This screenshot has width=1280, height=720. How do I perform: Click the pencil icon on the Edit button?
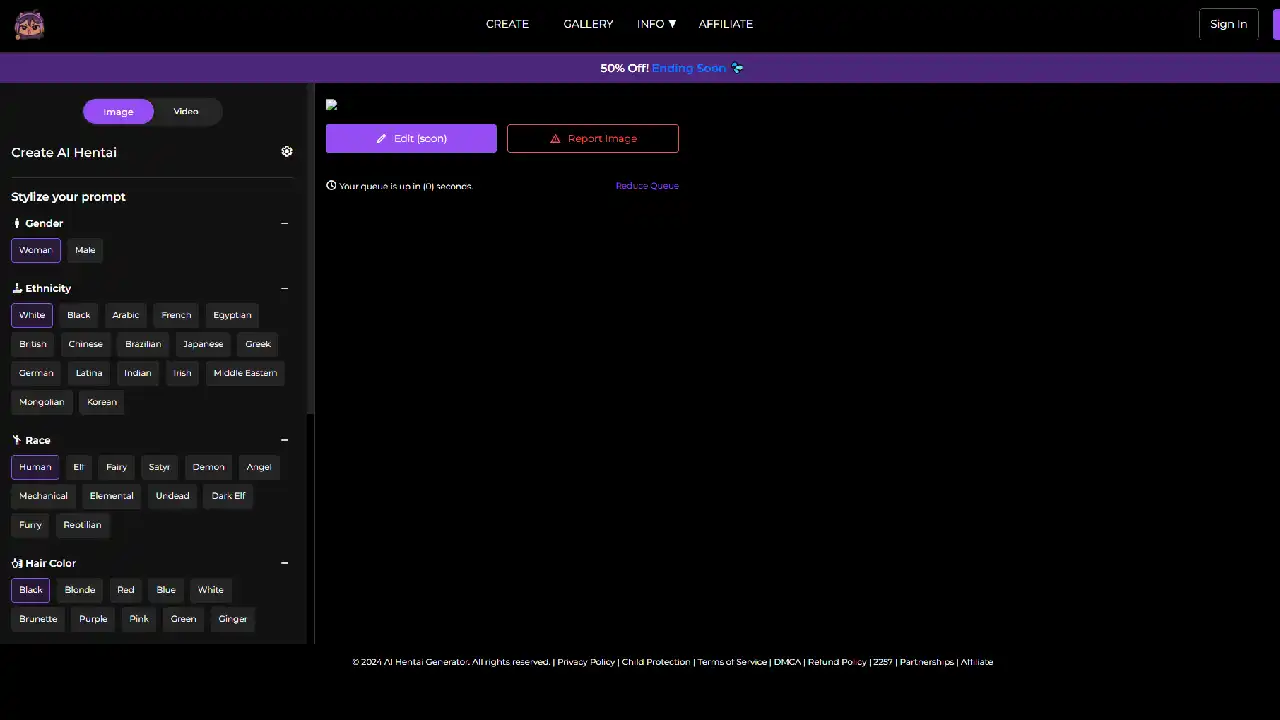(381, 139)
